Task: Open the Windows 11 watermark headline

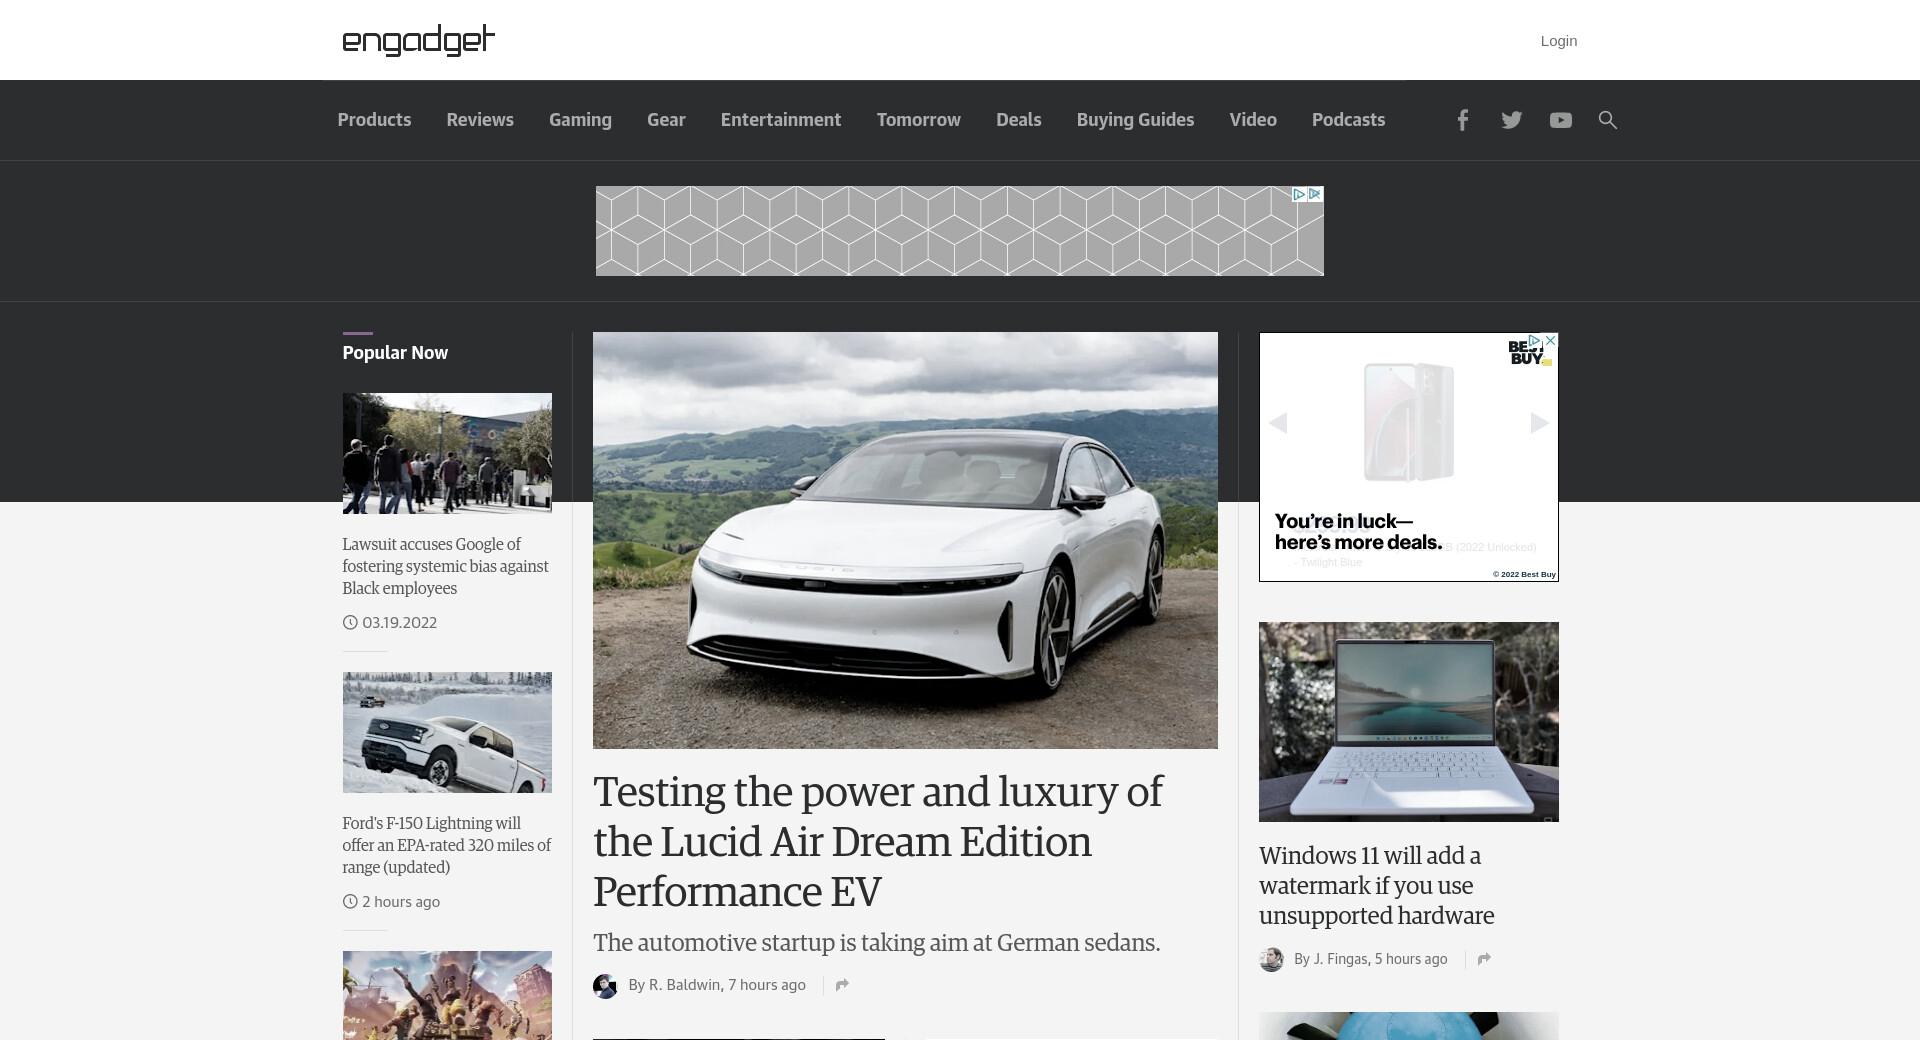Action: pos(1376,886)
